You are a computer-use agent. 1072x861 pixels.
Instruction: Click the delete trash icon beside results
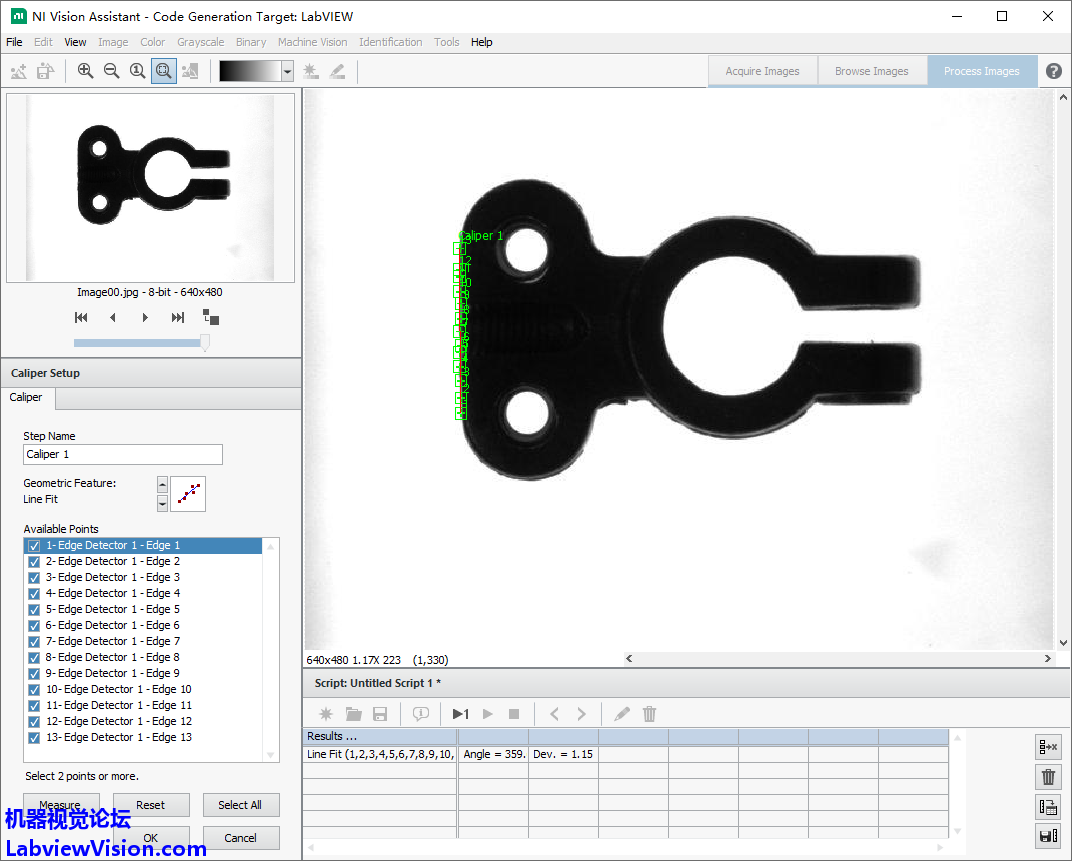point(1048,777)
